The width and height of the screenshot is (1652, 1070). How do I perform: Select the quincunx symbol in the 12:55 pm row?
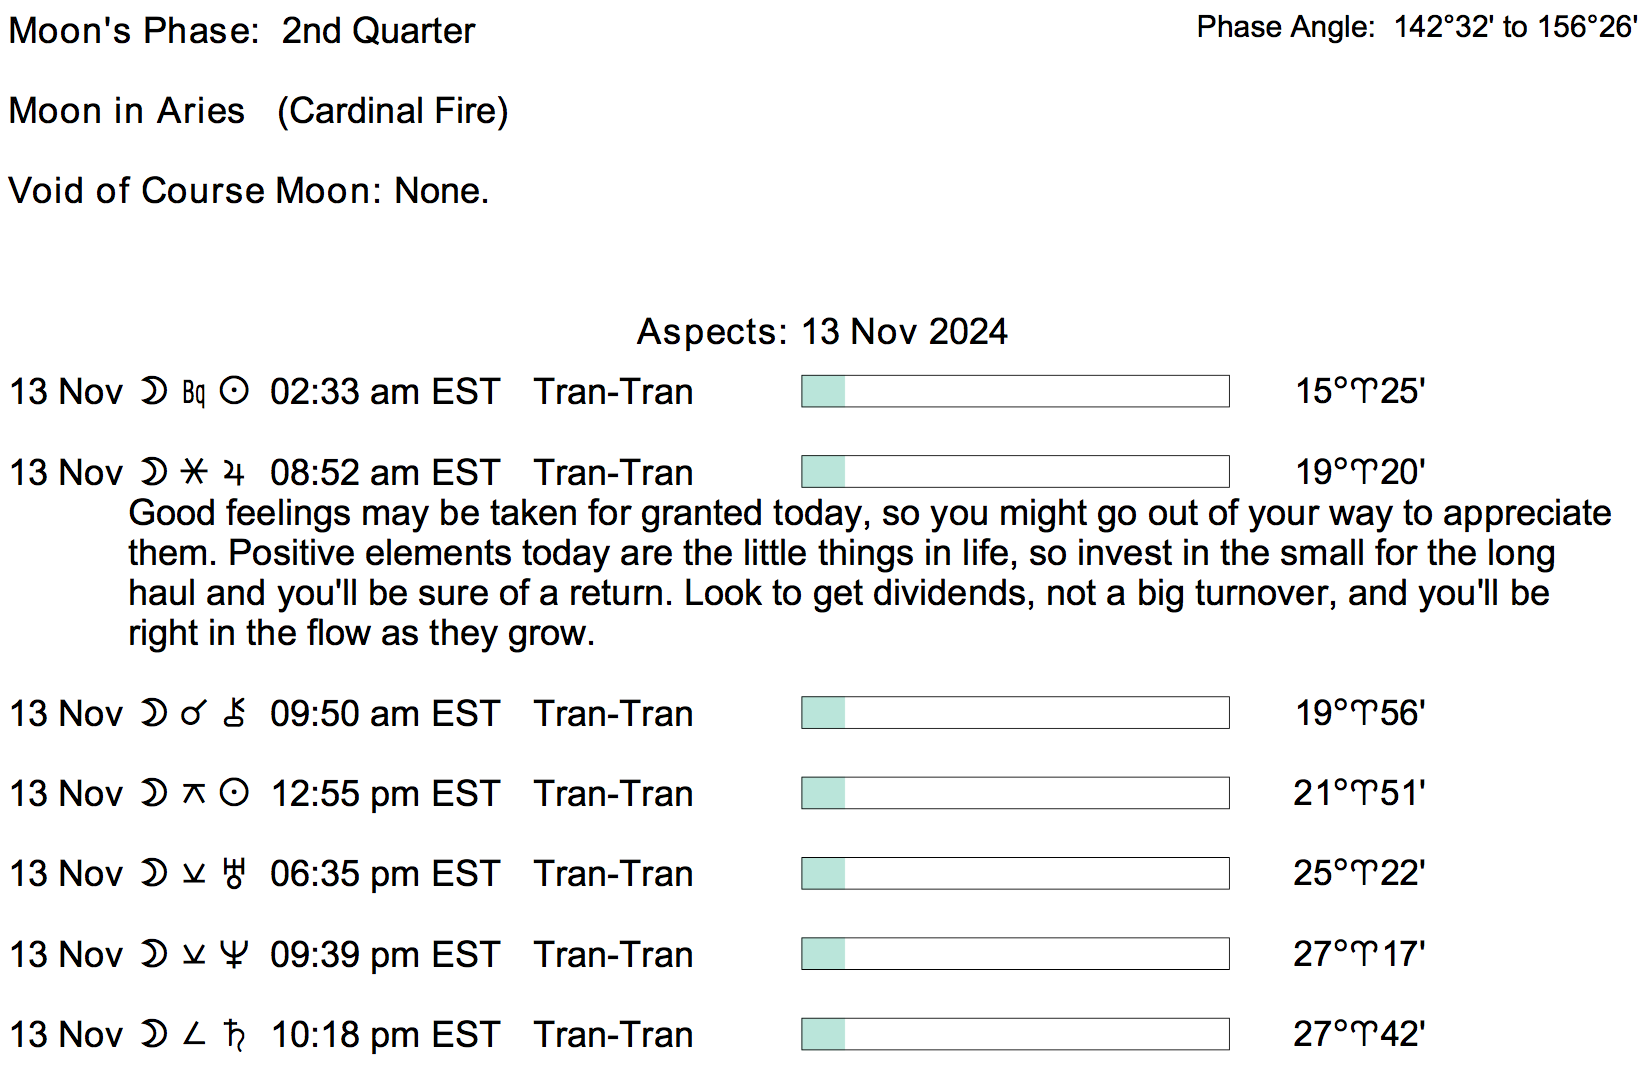coord(194,793)
